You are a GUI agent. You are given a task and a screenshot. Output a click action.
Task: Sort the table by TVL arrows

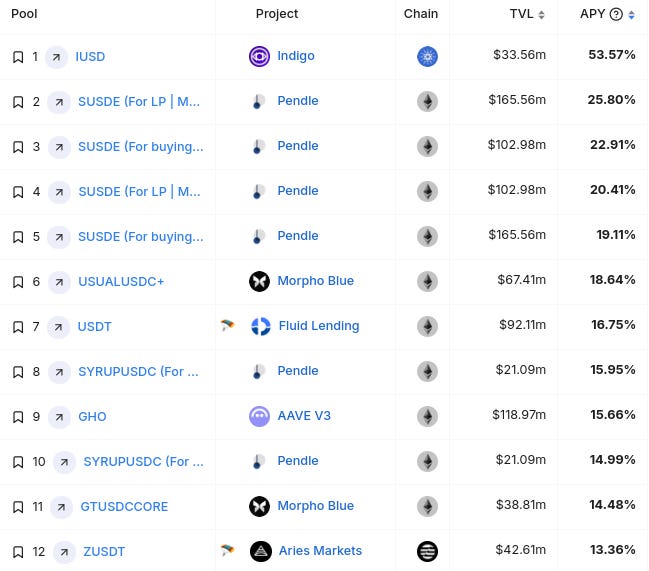click(541, 15)
